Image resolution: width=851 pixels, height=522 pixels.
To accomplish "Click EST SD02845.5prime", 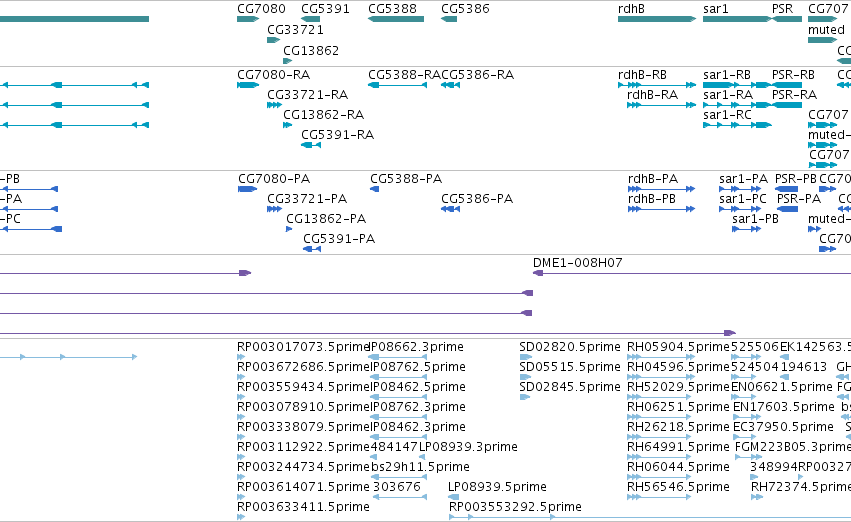I will pyautogui.click(x=570, y=387).
